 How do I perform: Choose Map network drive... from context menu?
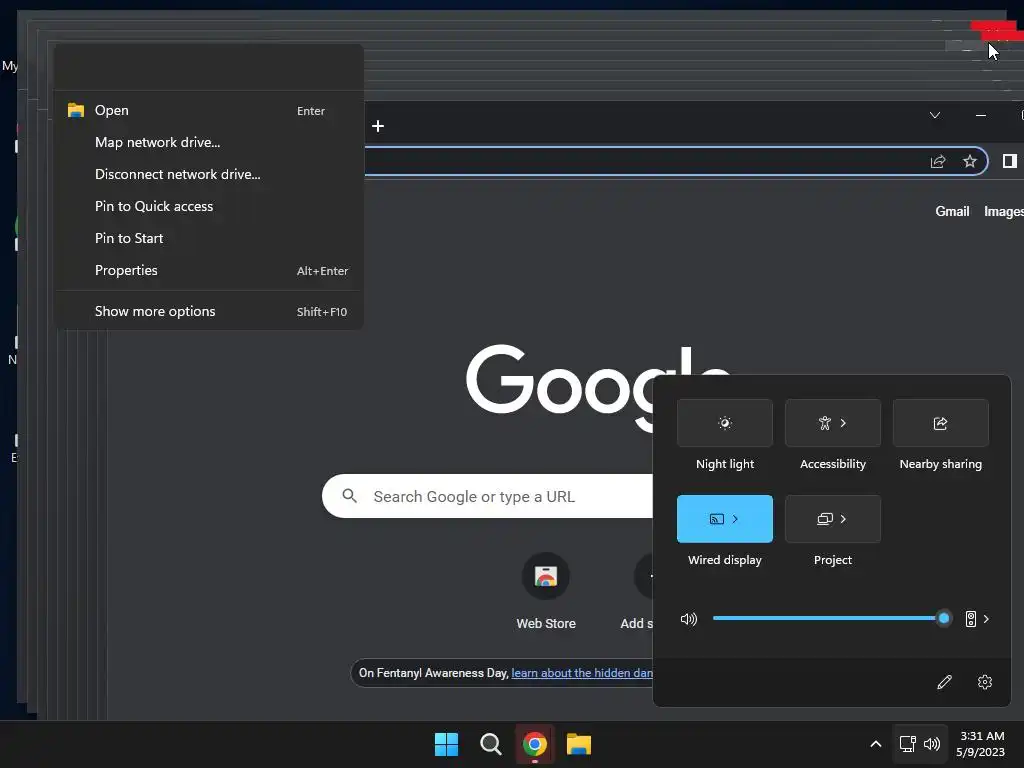[x=208, y=142]
